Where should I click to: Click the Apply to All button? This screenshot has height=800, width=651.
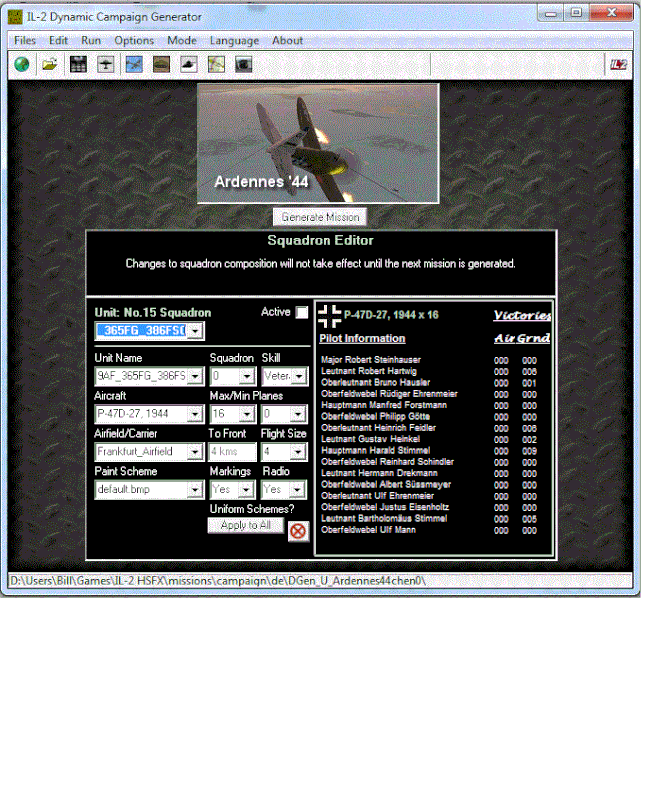coord(245,526)
